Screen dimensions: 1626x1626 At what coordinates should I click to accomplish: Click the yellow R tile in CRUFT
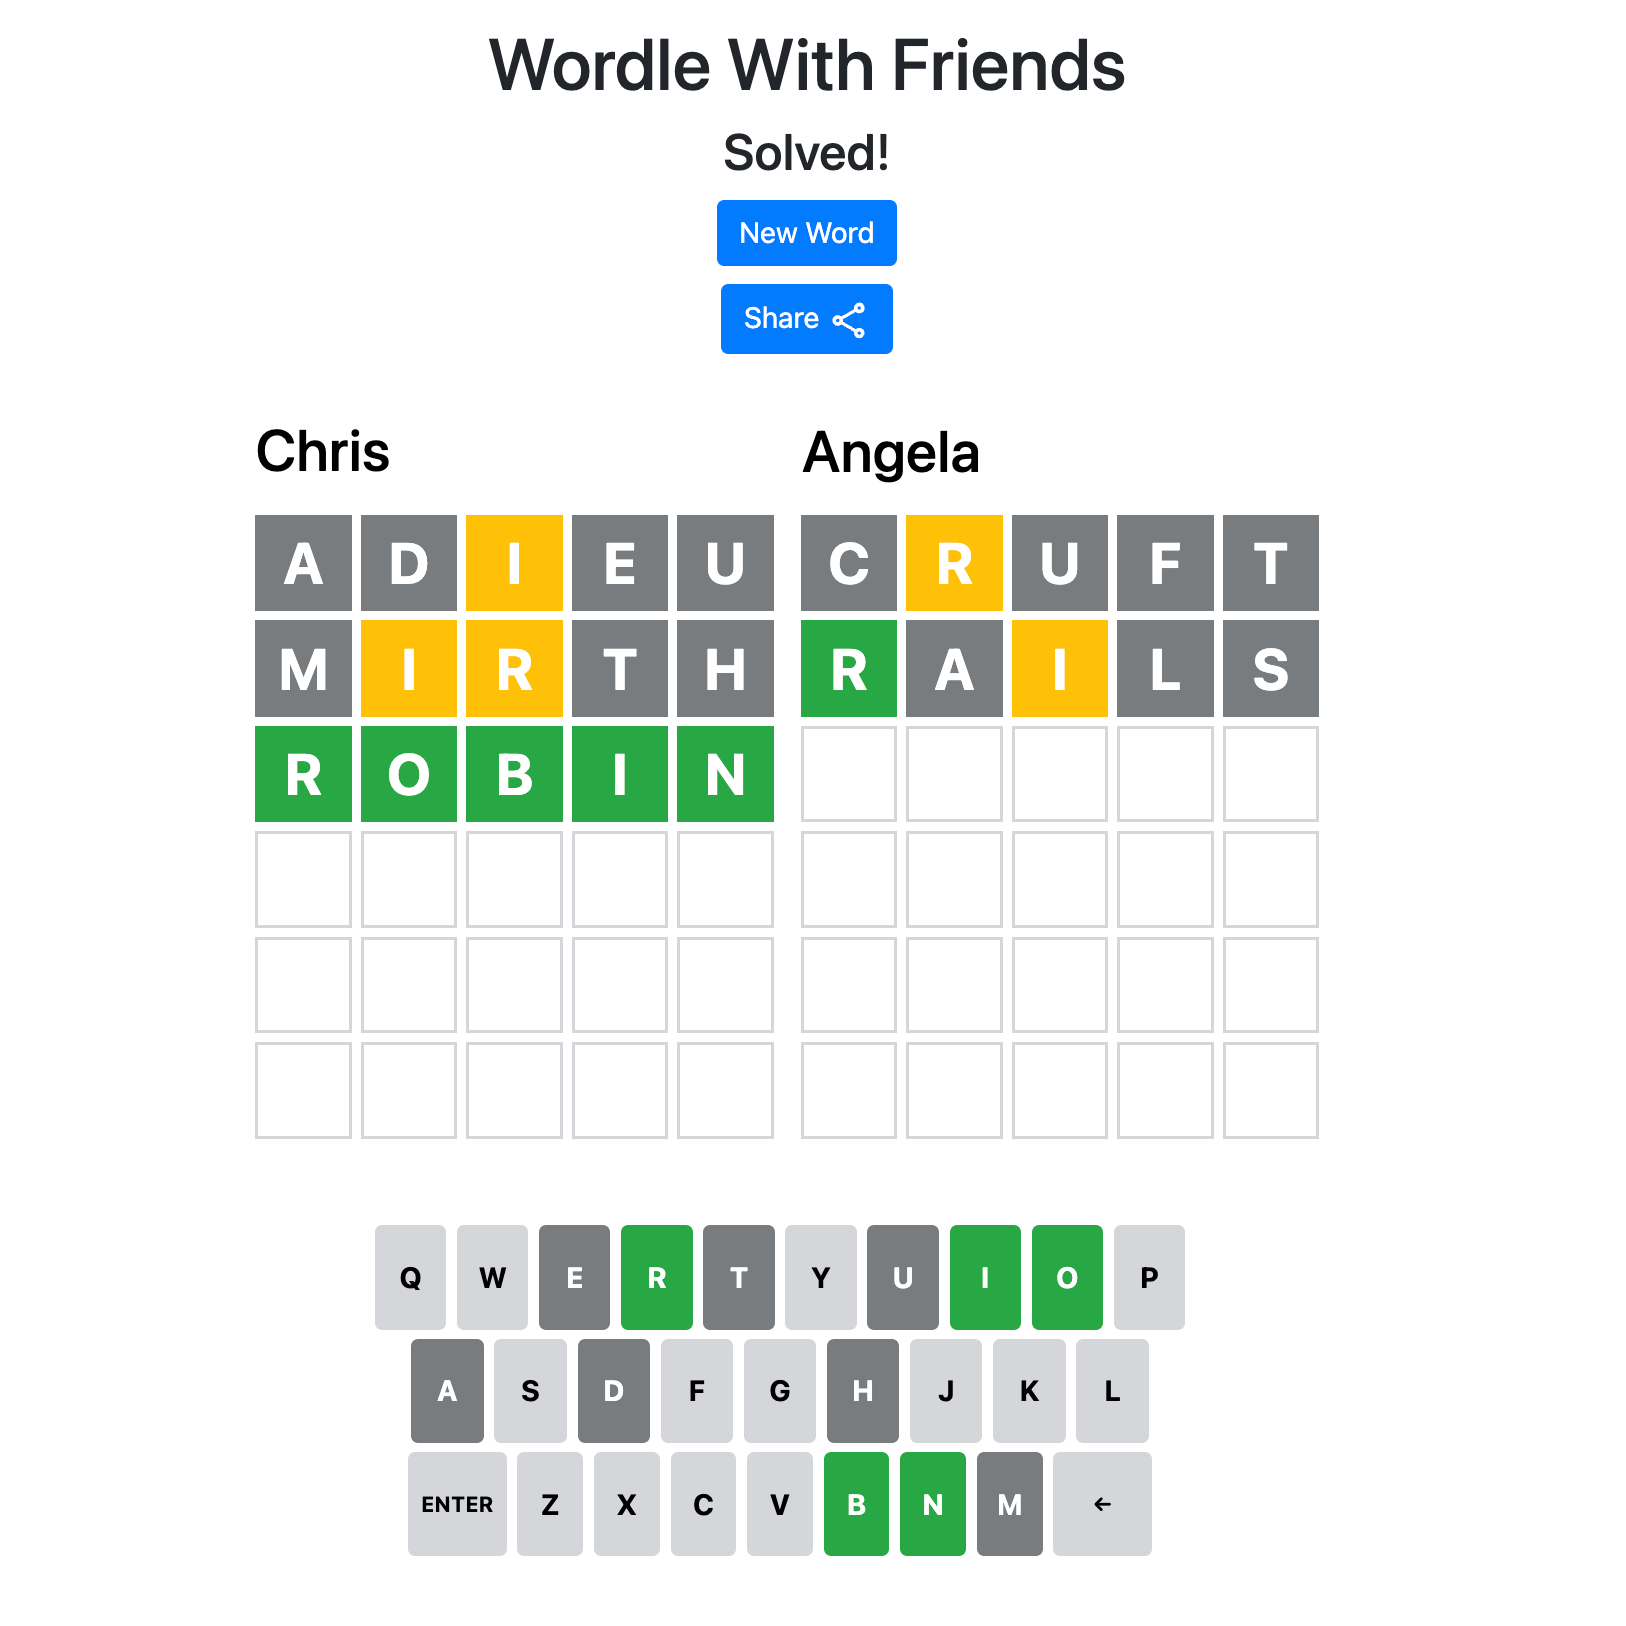point(954,563)
